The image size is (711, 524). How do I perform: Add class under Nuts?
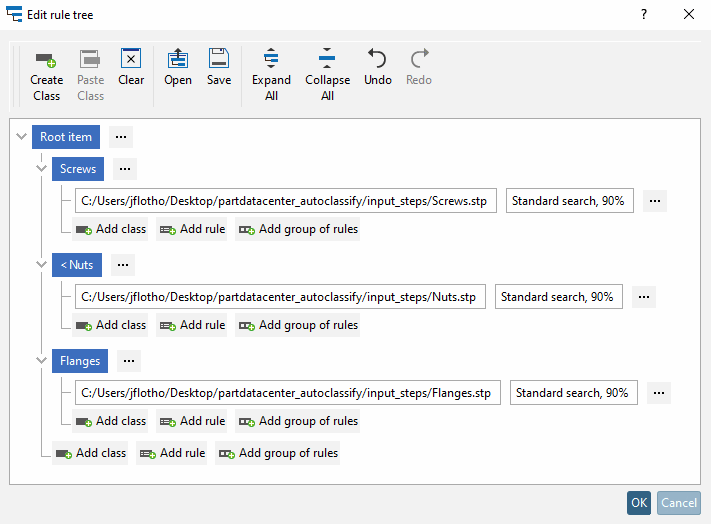click(x=110, y=325)
